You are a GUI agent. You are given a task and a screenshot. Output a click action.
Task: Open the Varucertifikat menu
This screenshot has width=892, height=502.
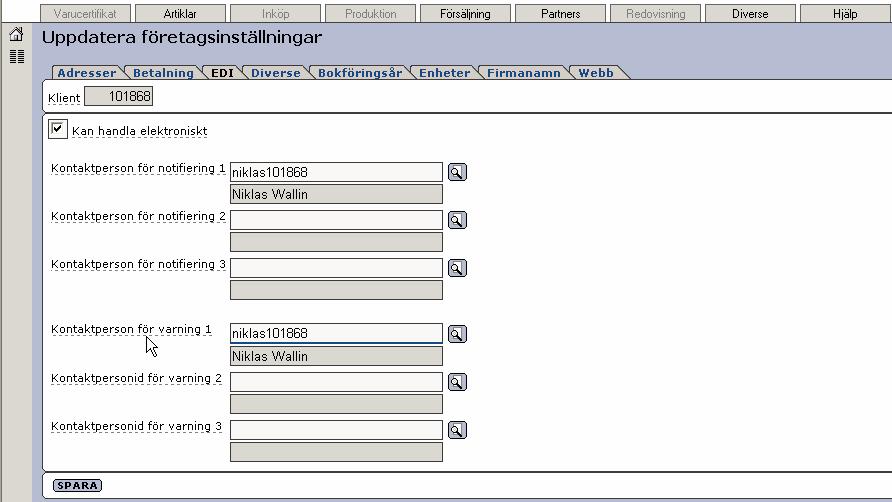tap(85, 14)
